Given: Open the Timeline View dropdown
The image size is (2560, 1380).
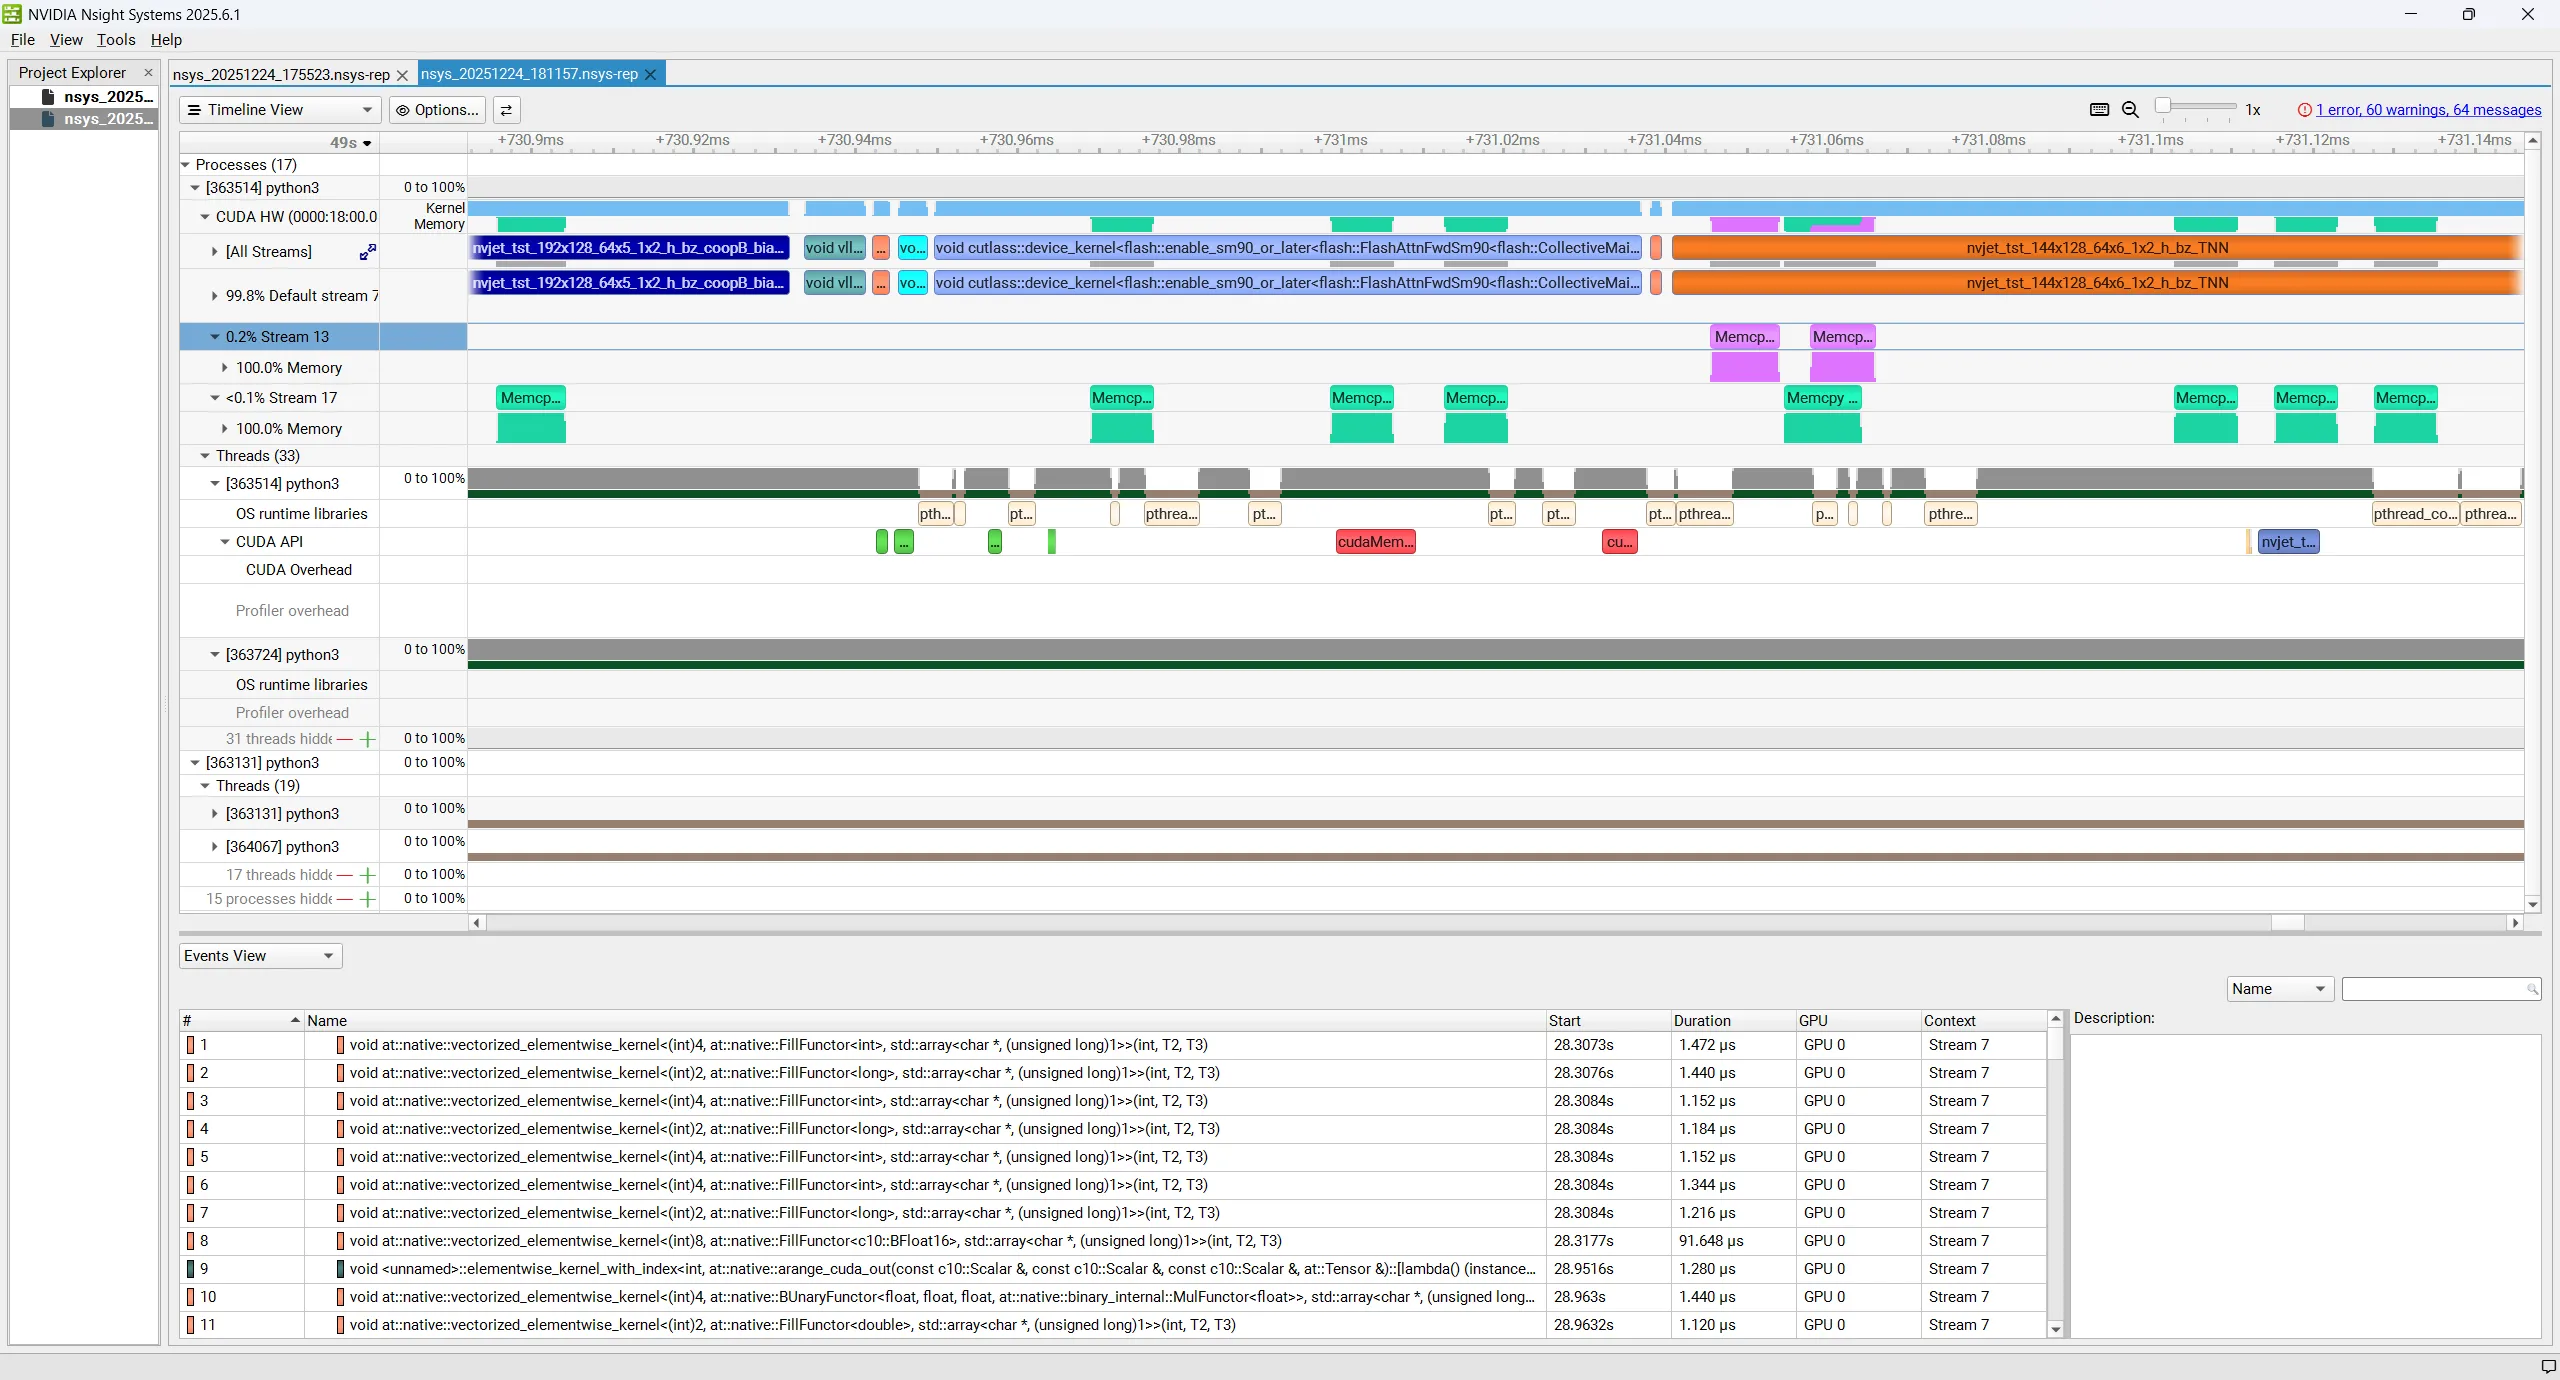Looking at the screenshot, I should (x=280, y=110).
